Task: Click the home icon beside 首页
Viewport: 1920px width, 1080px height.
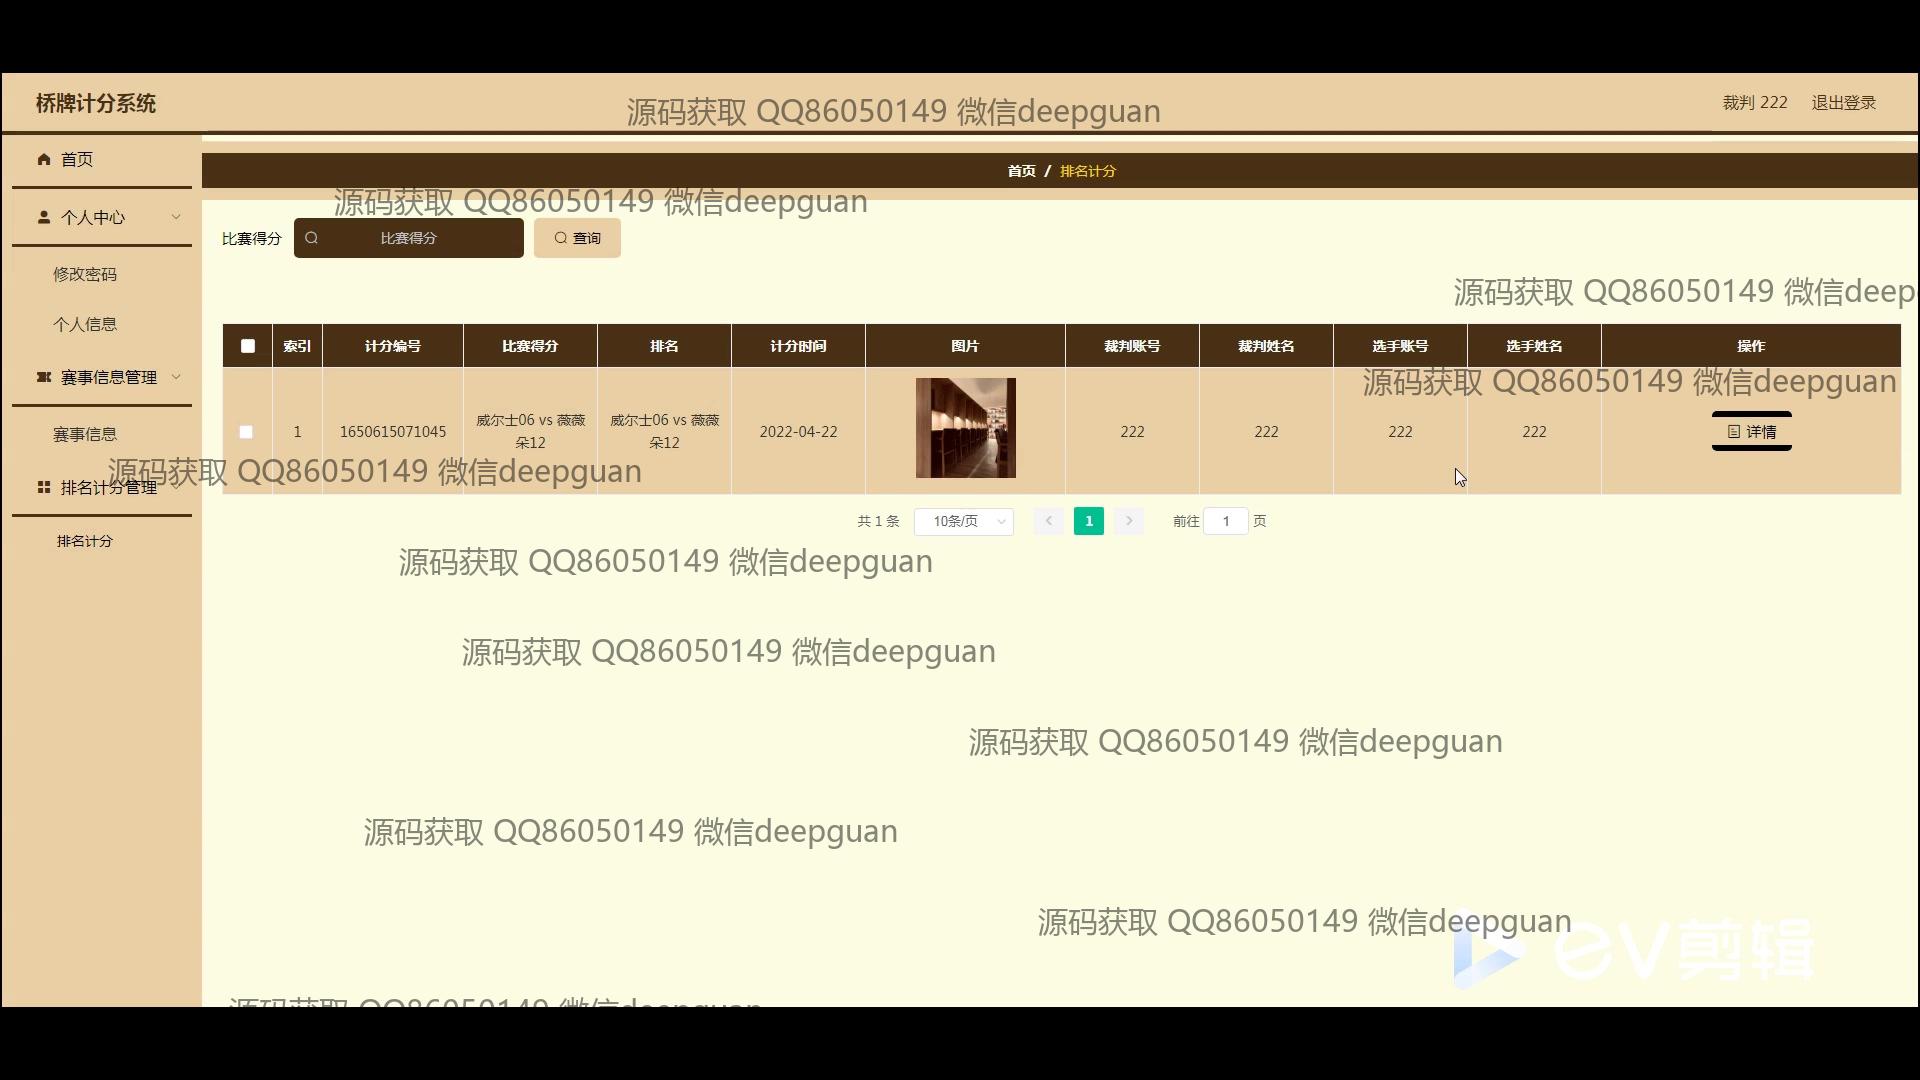Action: pos(44,159)
